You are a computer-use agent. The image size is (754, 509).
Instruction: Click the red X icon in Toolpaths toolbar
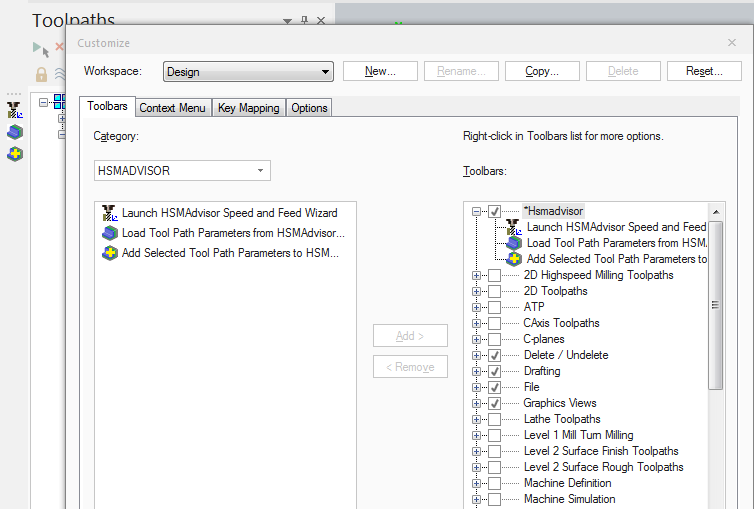pyautogui.click(x=59, y=47)
